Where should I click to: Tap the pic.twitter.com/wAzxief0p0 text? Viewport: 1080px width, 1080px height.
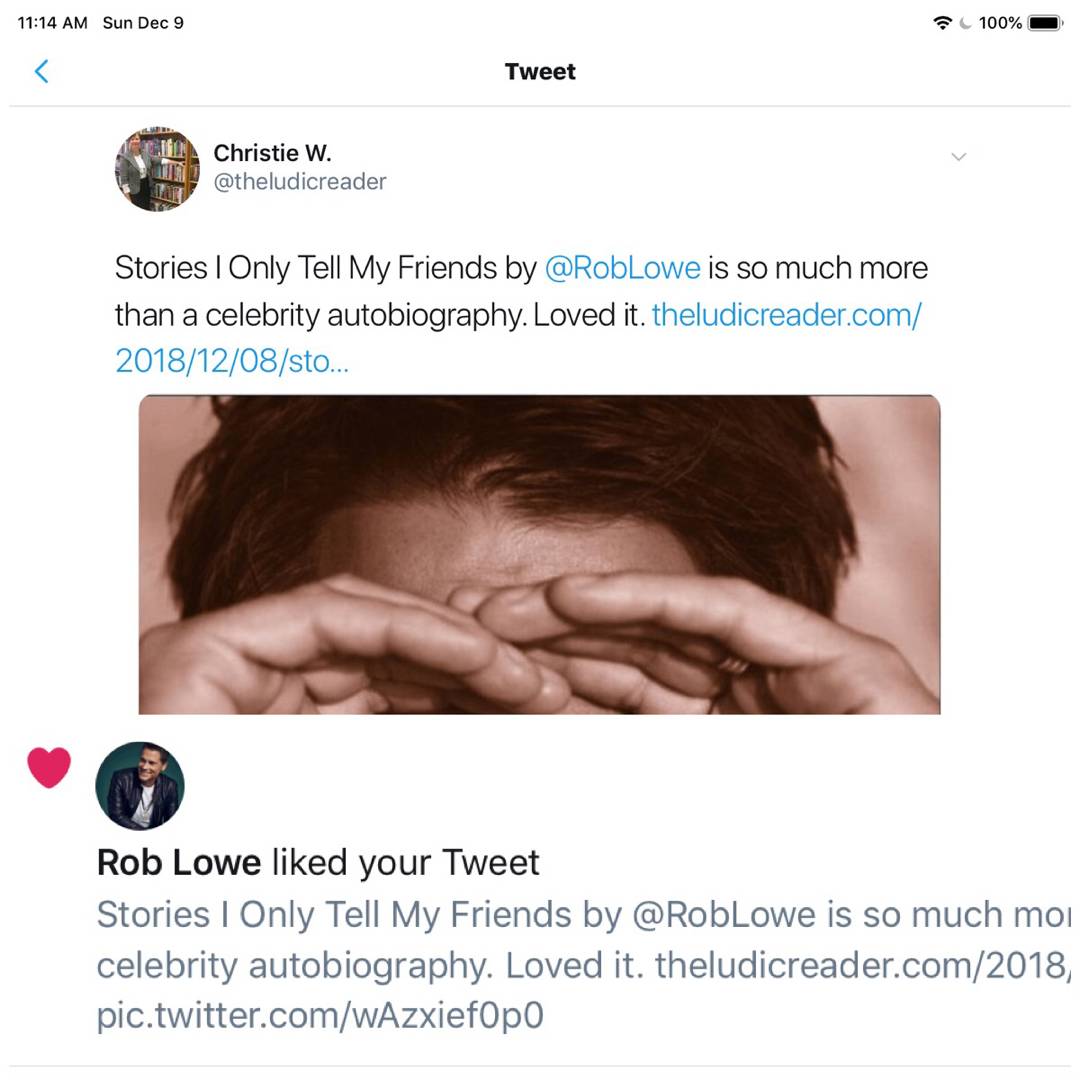click(320, 1015)
